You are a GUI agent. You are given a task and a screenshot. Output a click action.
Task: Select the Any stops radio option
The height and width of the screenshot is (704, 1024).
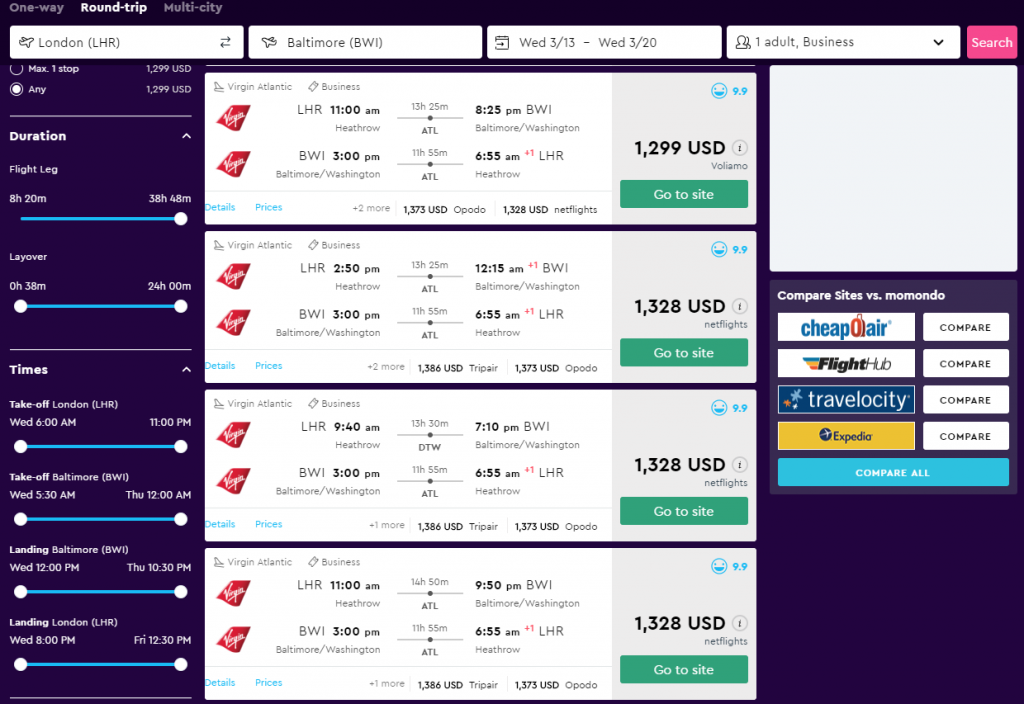tap(16, 89)
